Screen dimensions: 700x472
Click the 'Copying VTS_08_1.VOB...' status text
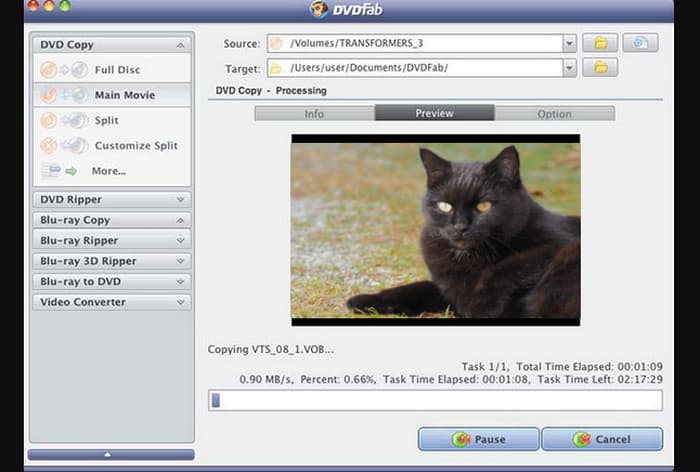point(271,349)
